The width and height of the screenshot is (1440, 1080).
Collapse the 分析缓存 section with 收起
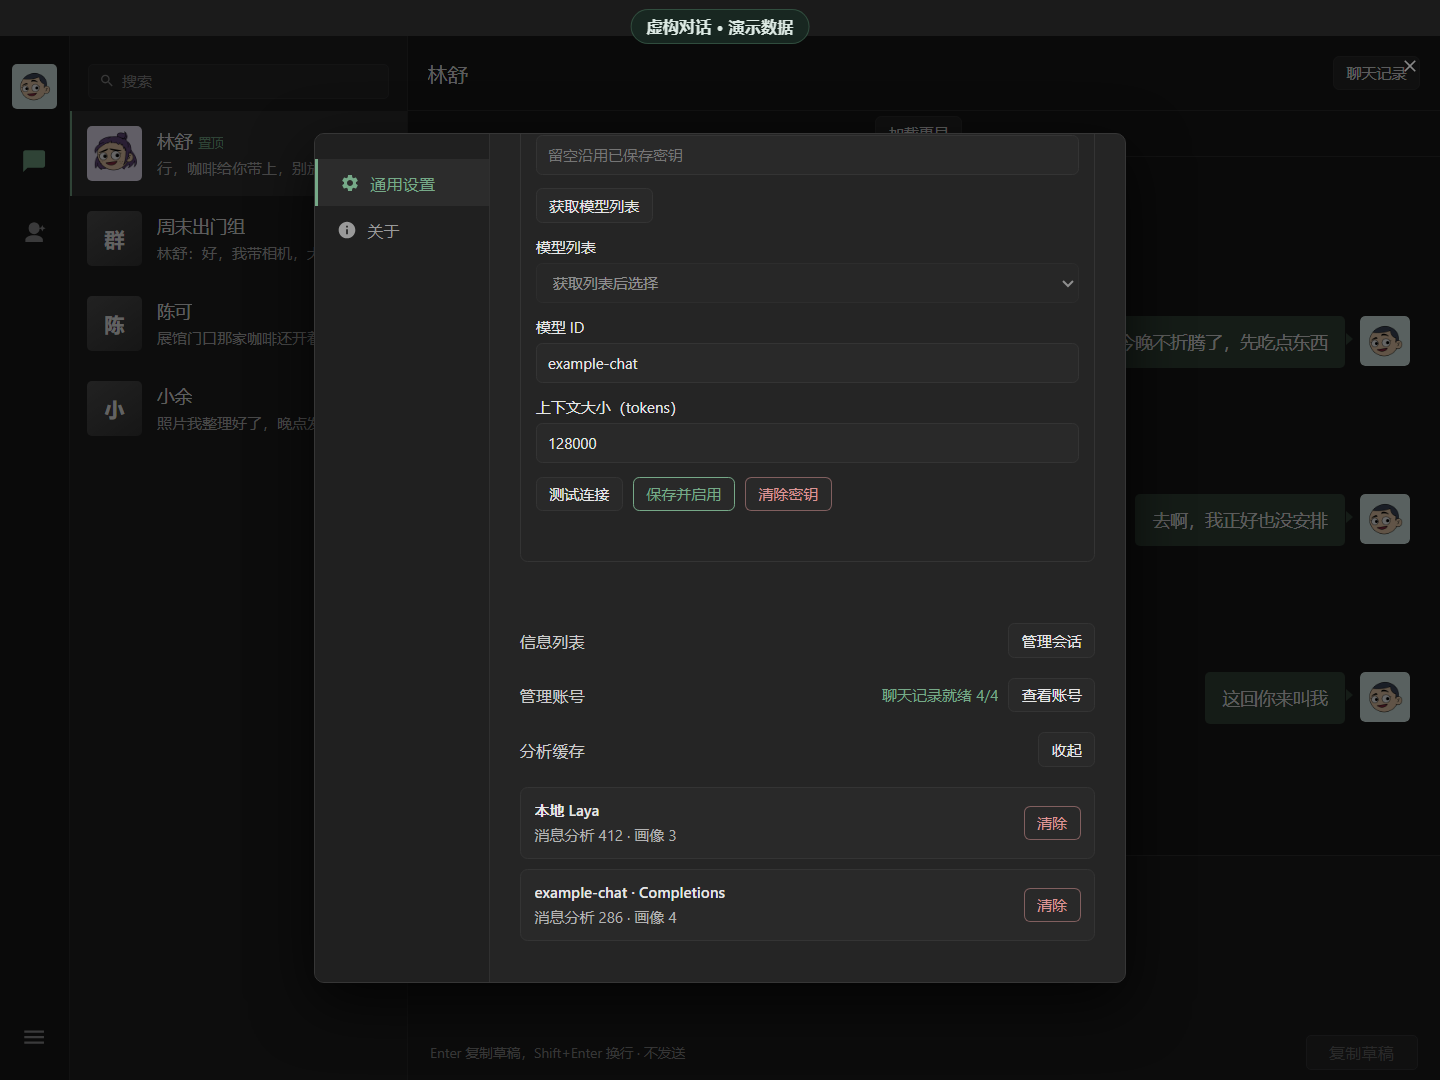1066,750
